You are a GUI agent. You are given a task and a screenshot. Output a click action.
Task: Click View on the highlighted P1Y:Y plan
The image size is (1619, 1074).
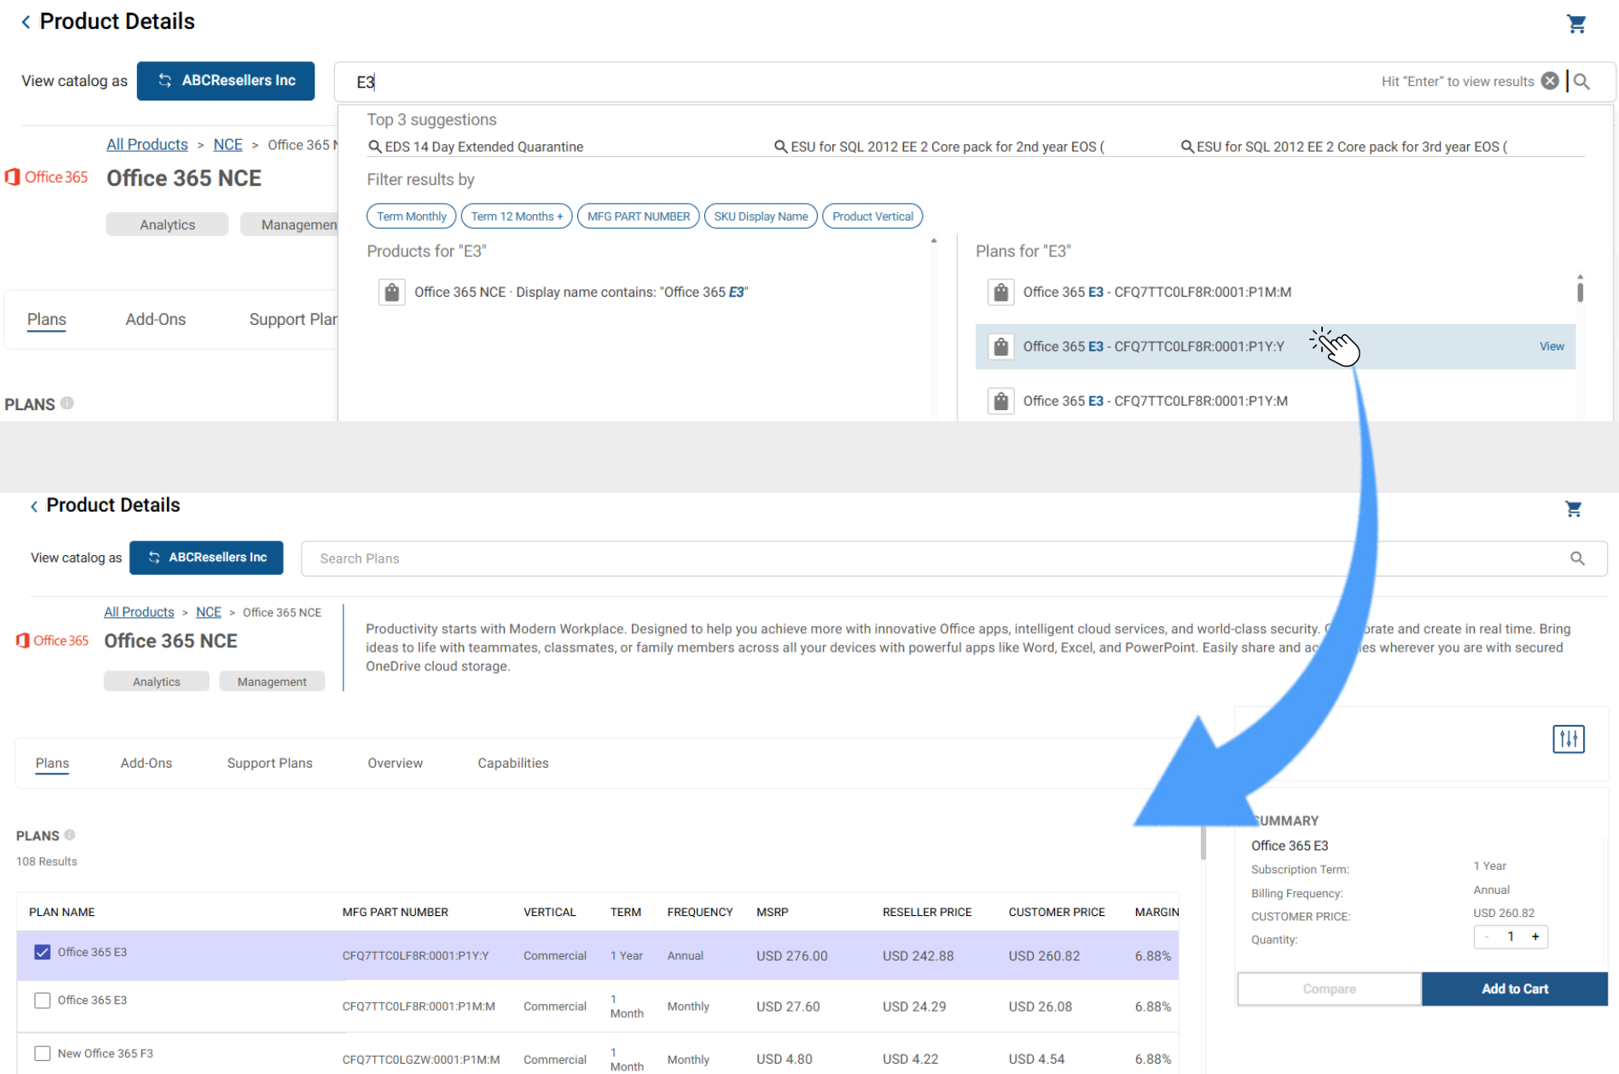(1552, 346)
